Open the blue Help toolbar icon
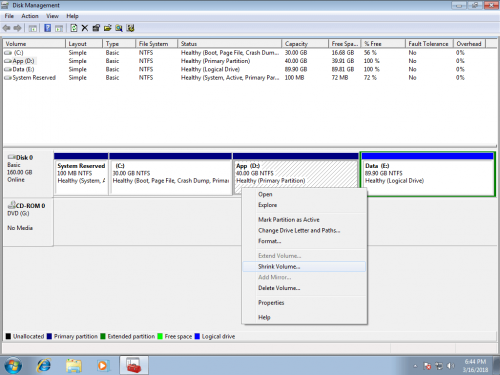This screenshot has height=375, width=500. tap(48, 28)
